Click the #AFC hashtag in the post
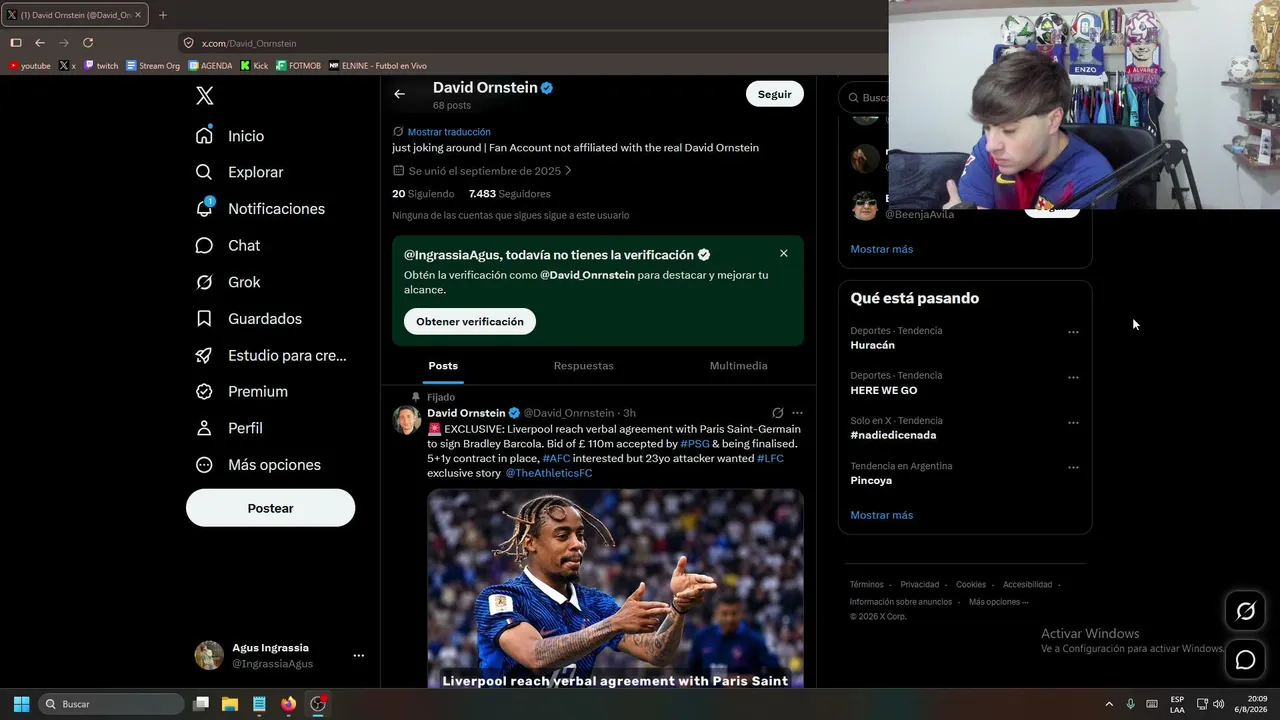Image resolution: width=1280 pixels, height=720 pixels. point(556,459)
